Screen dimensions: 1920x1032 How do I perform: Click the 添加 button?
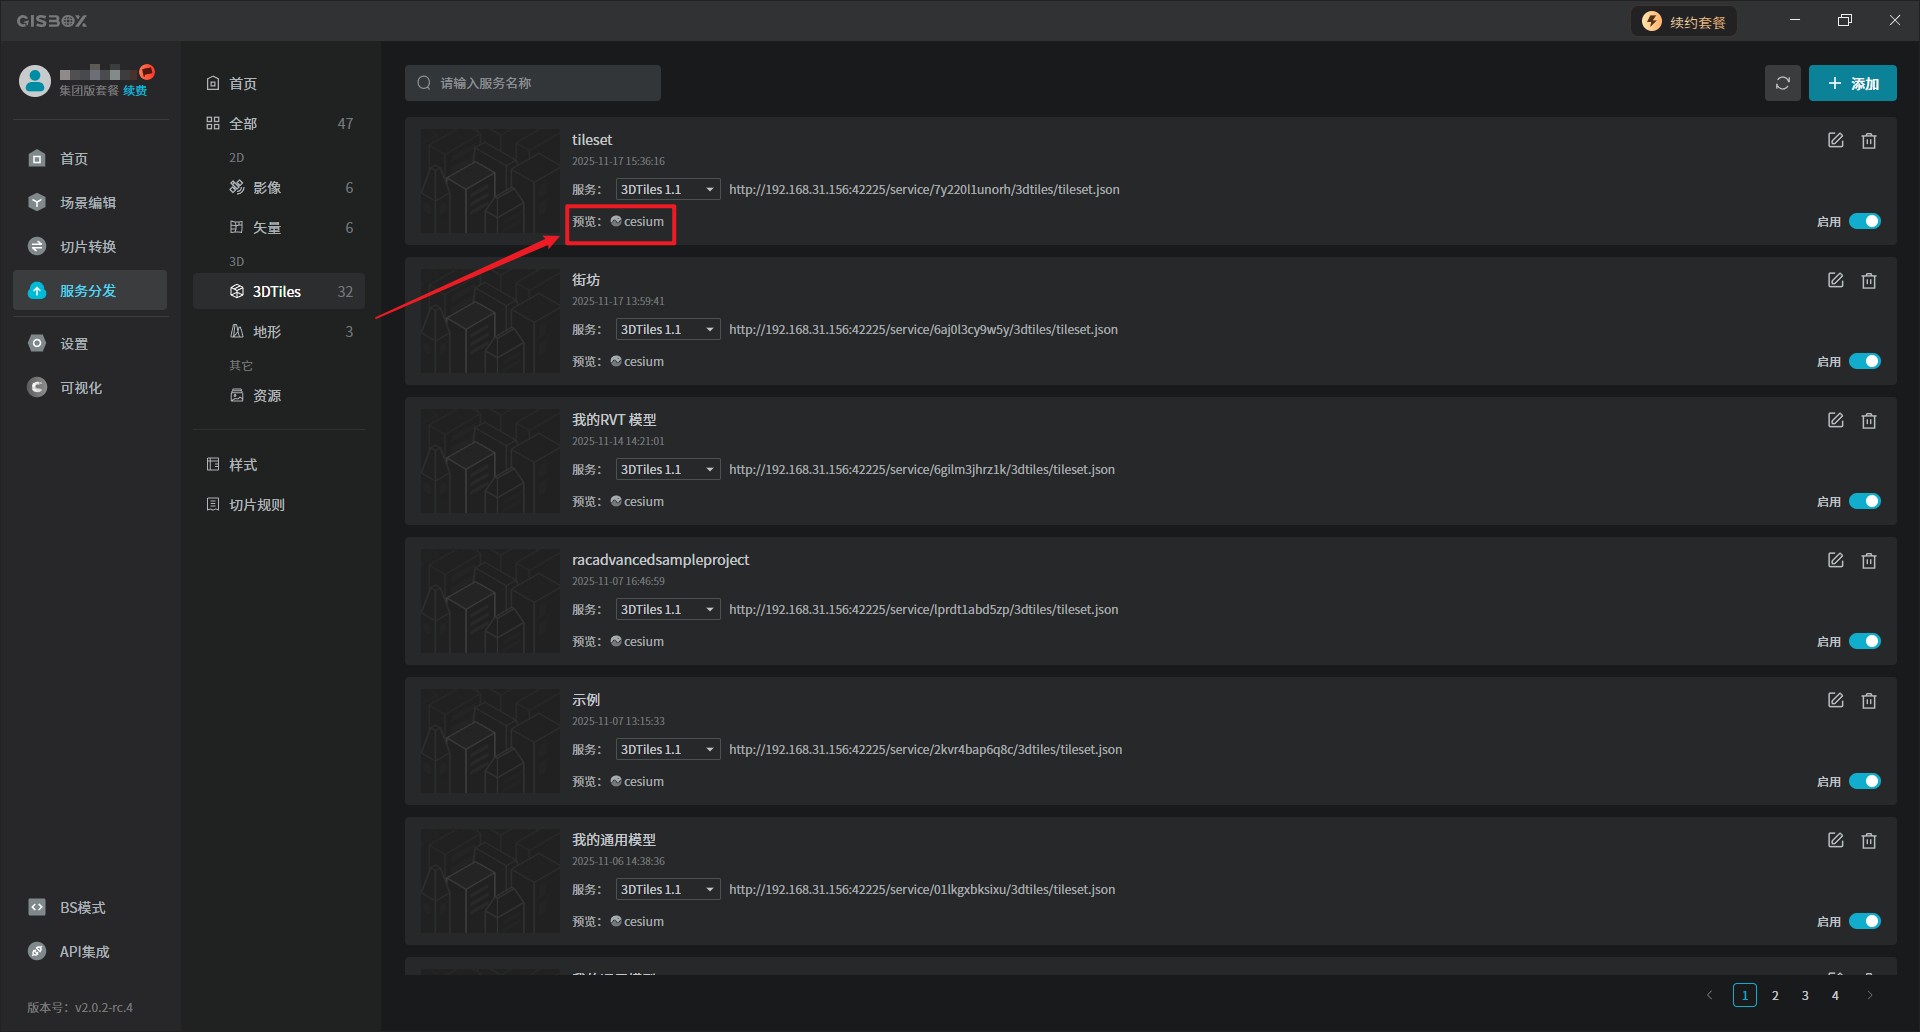tap(1852, 83)
